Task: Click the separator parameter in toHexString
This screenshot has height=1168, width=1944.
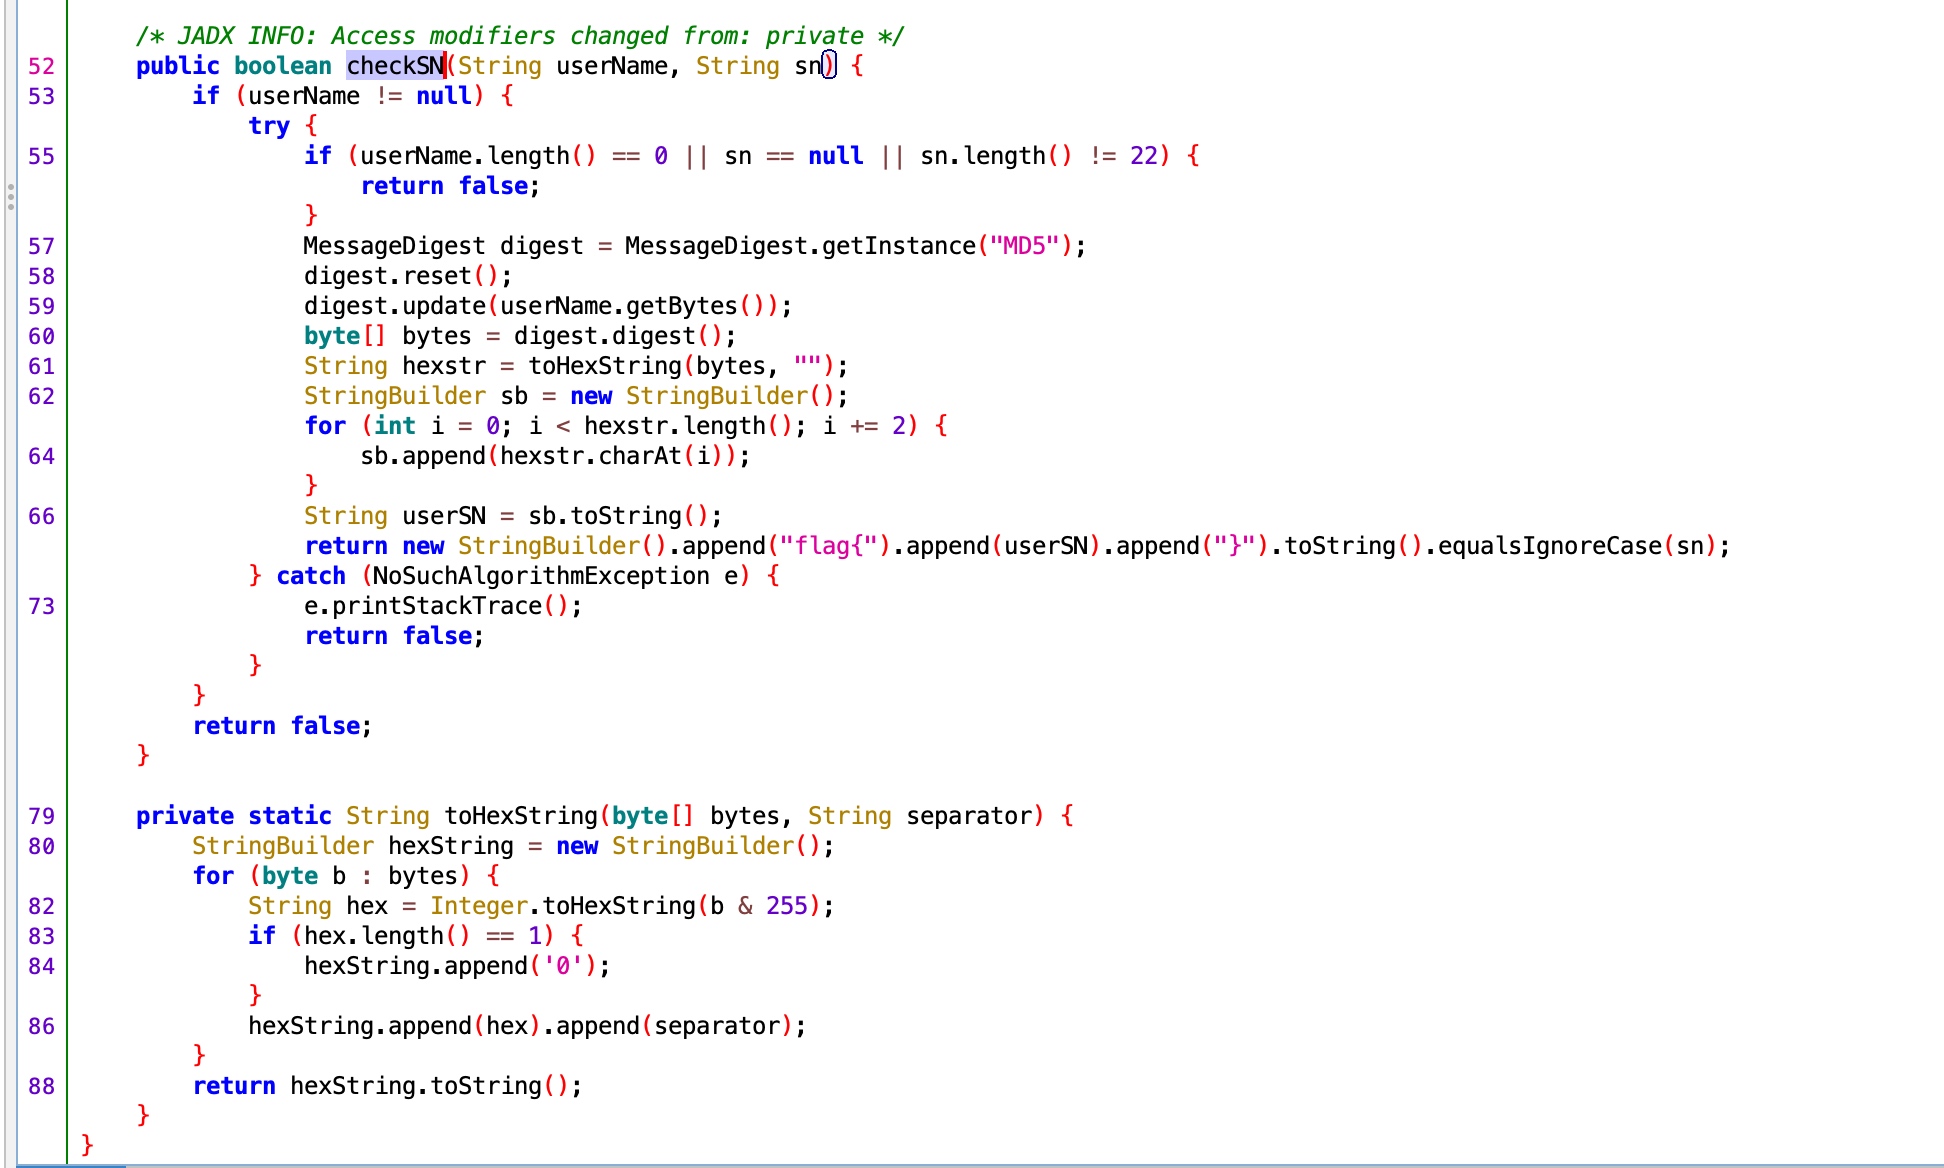Action: 968,816
